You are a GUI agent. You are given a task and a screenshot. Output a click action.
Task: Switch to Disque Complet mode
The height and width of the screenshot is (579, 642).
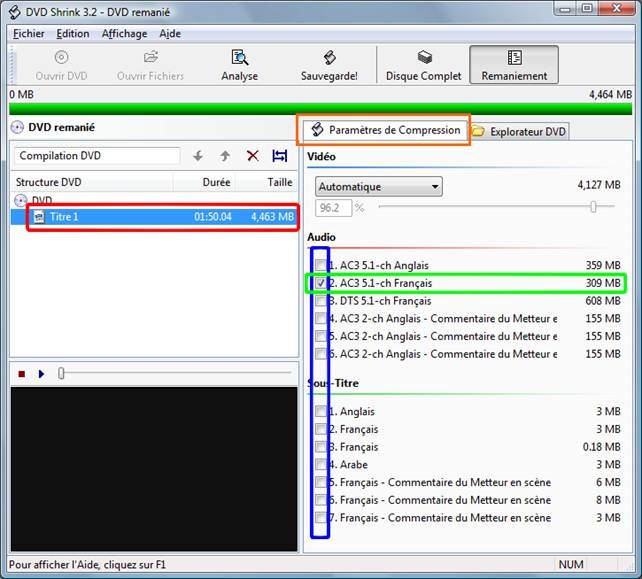pos(423,65)
